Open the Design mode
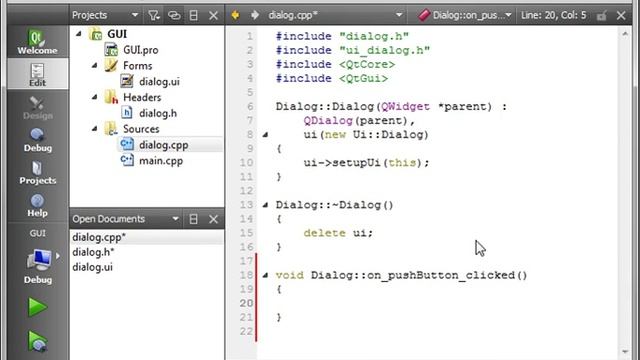The width and height of the screenshot is (640, 360). pos(38,107)
